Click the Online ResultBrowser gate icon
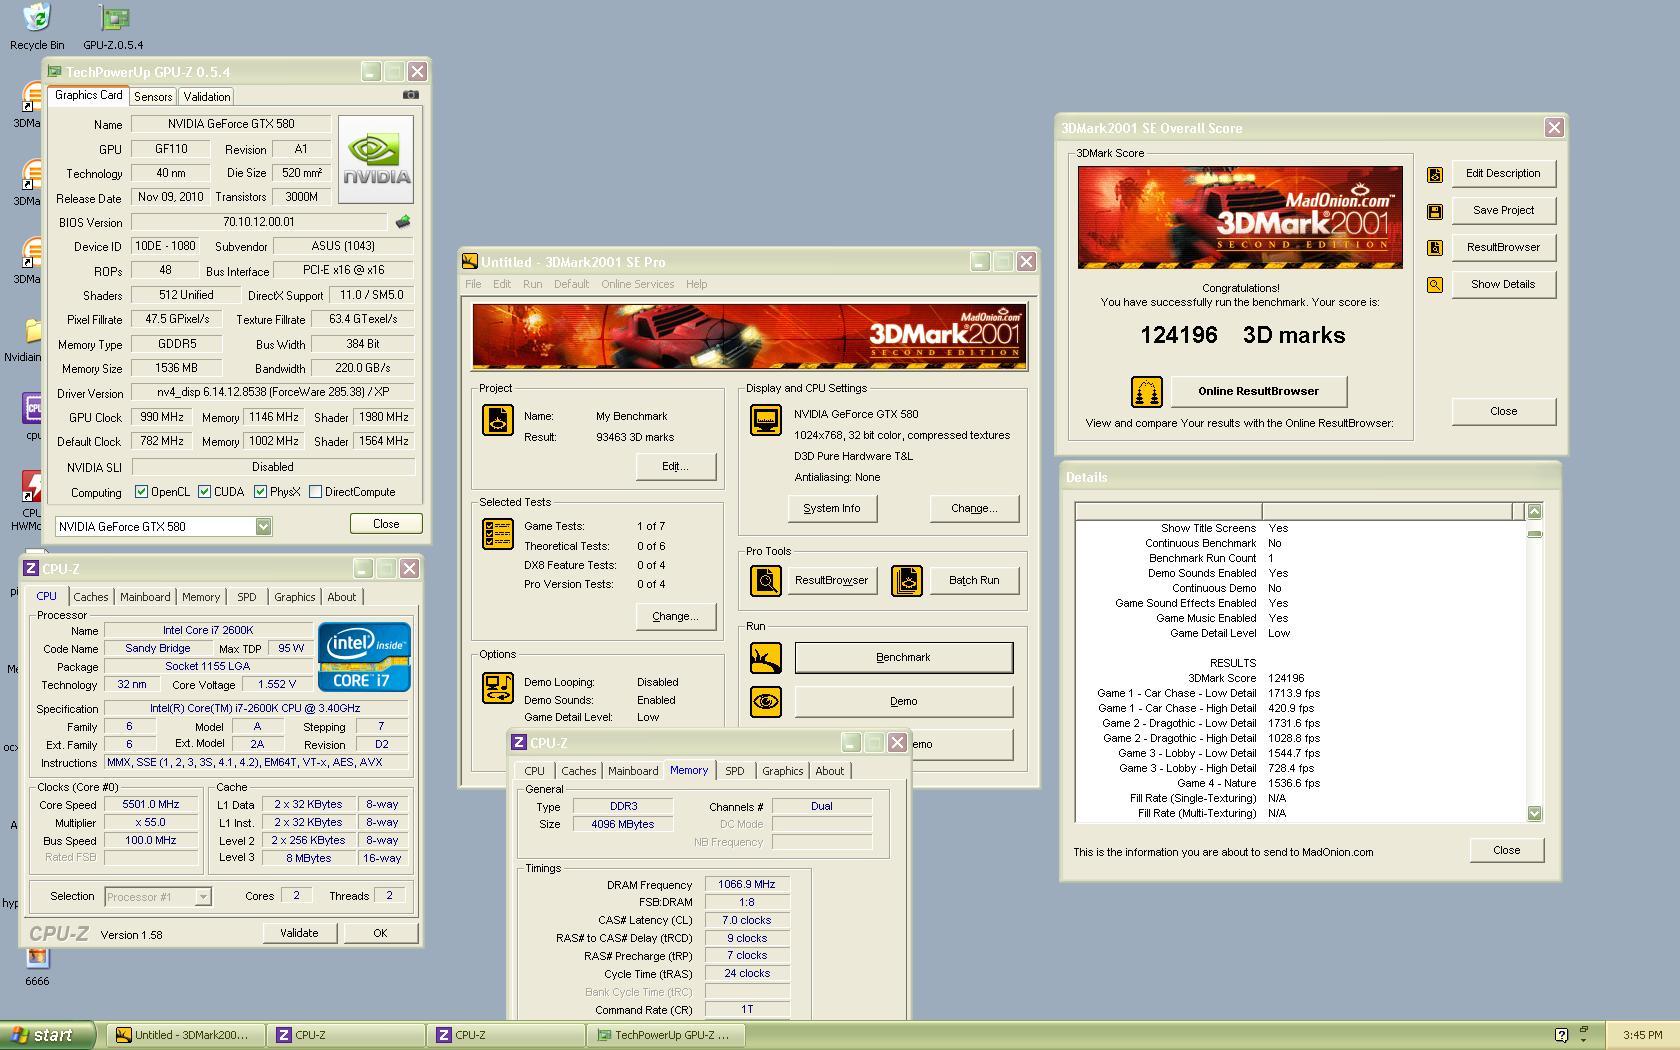This screenshot has width=1680, height=1050. coord(1147,392)
